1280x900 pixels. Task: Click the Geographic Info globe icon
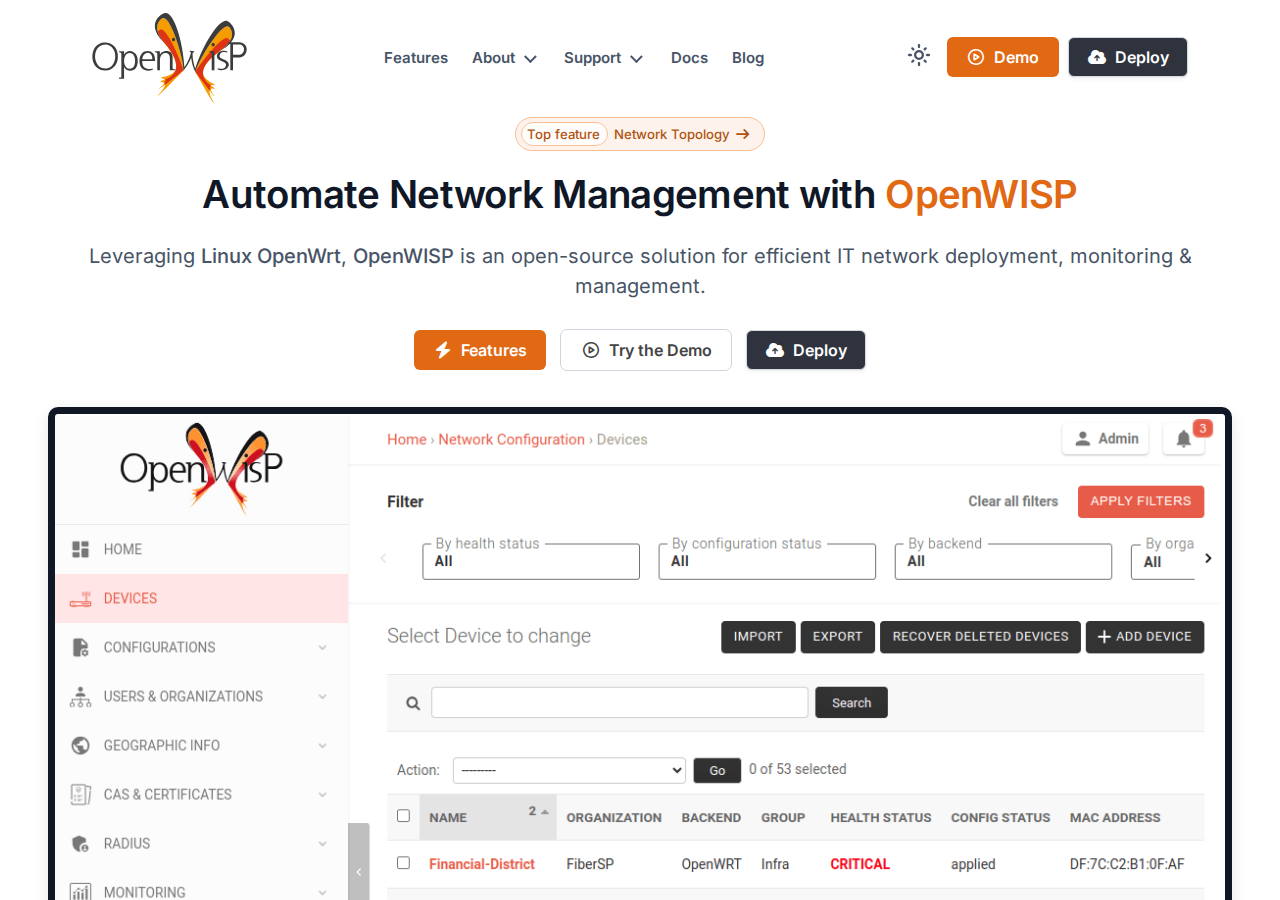tap(81, 745)
